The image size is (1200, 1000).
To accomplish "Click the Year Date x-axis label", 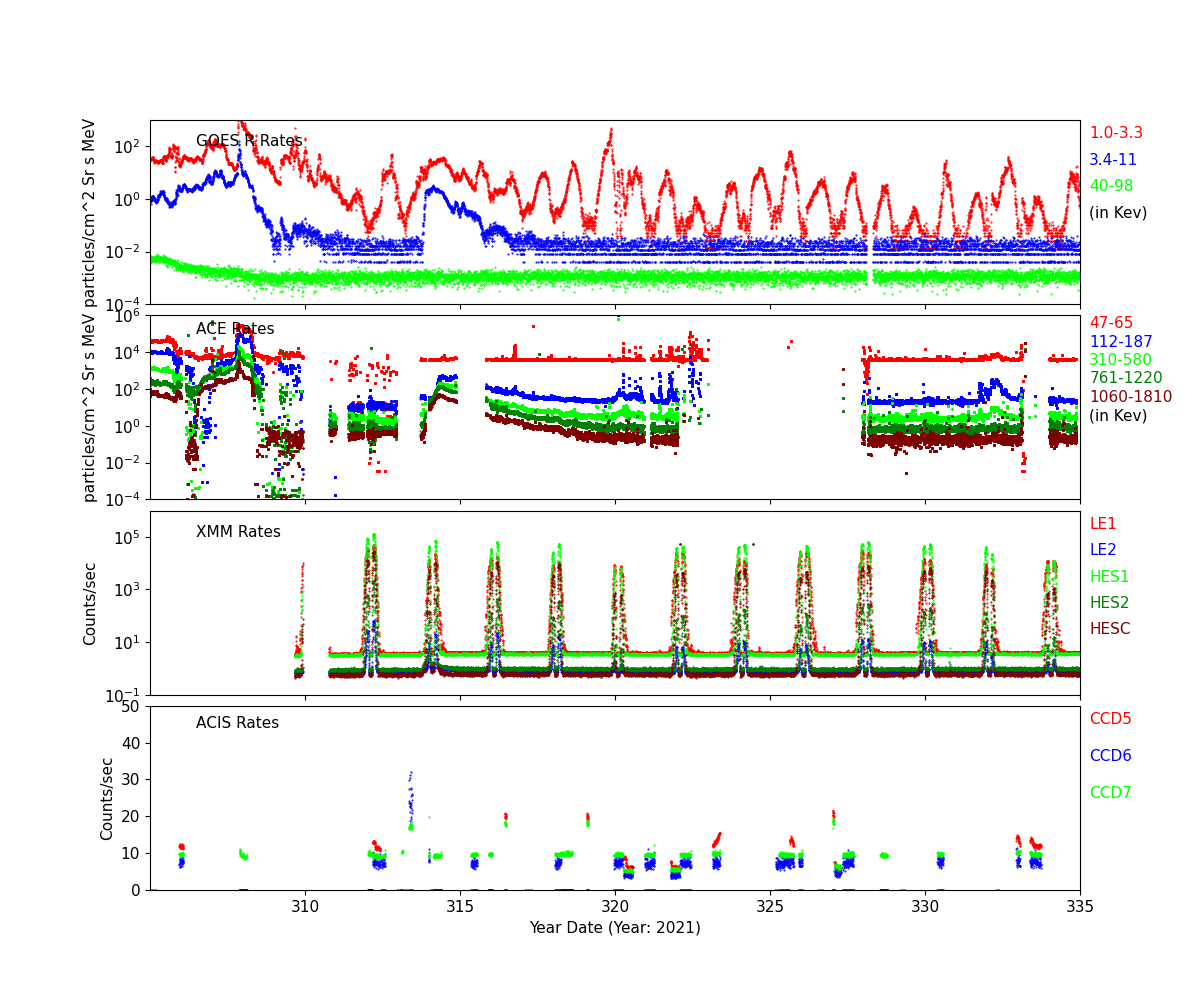I will click(614, 928).
